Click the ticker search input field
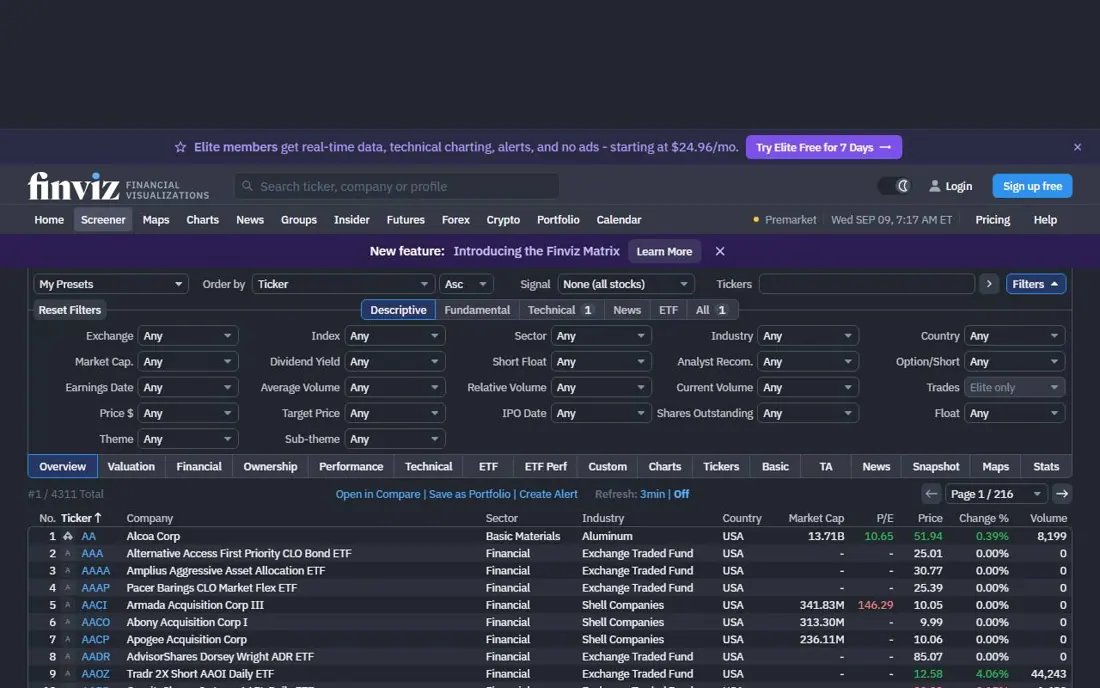Screen dimensions: 1100x688 pyautogui.click(x=397, y=187)
